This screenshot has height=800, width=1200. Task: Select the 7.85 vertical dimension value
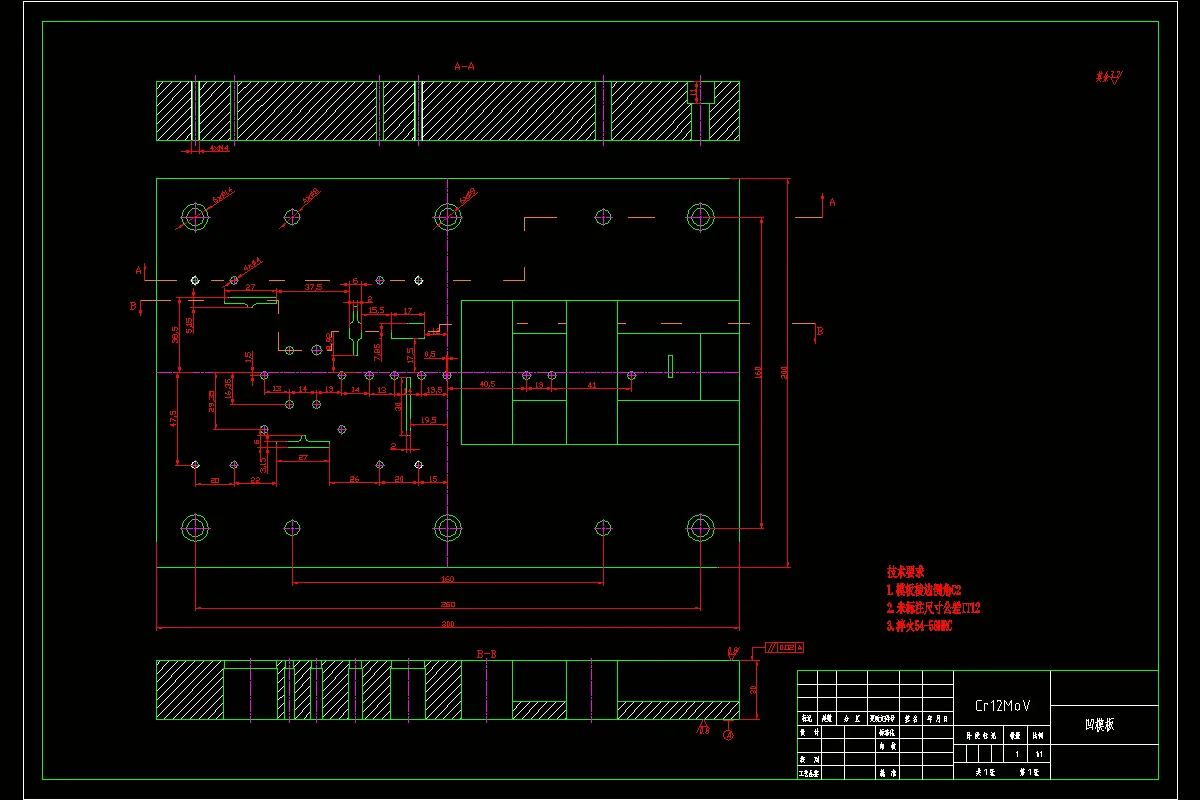point(377,351)
